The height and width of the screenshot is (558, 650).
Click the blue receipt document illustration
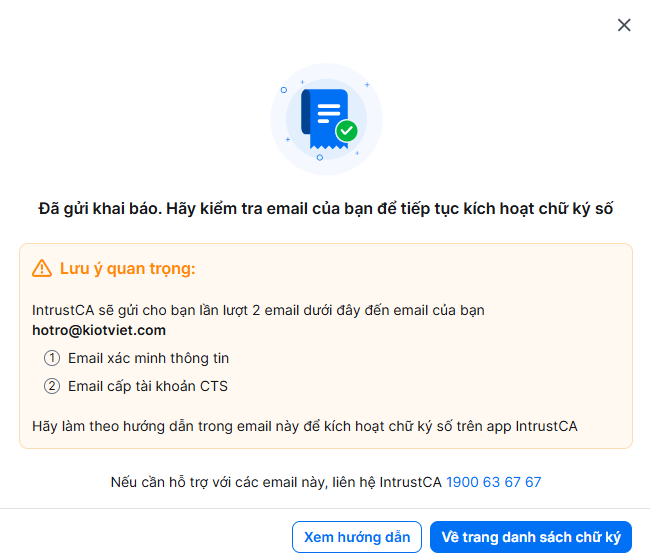point(325,119)
